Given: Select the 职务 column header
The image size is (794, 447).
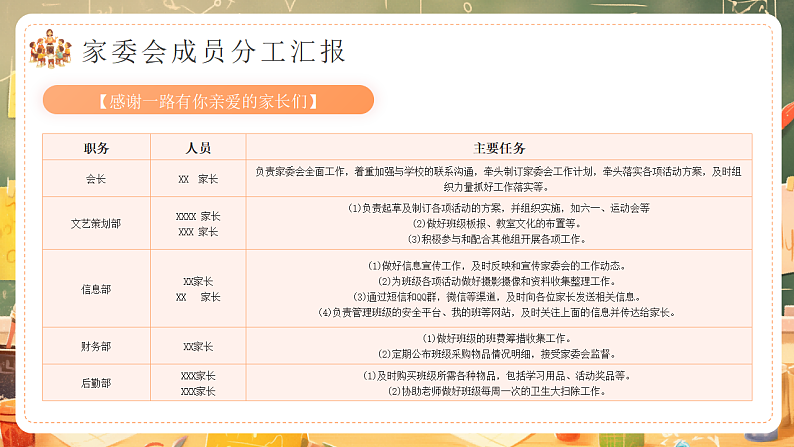Looking at the screenshot, I should [x=96, y=148].
